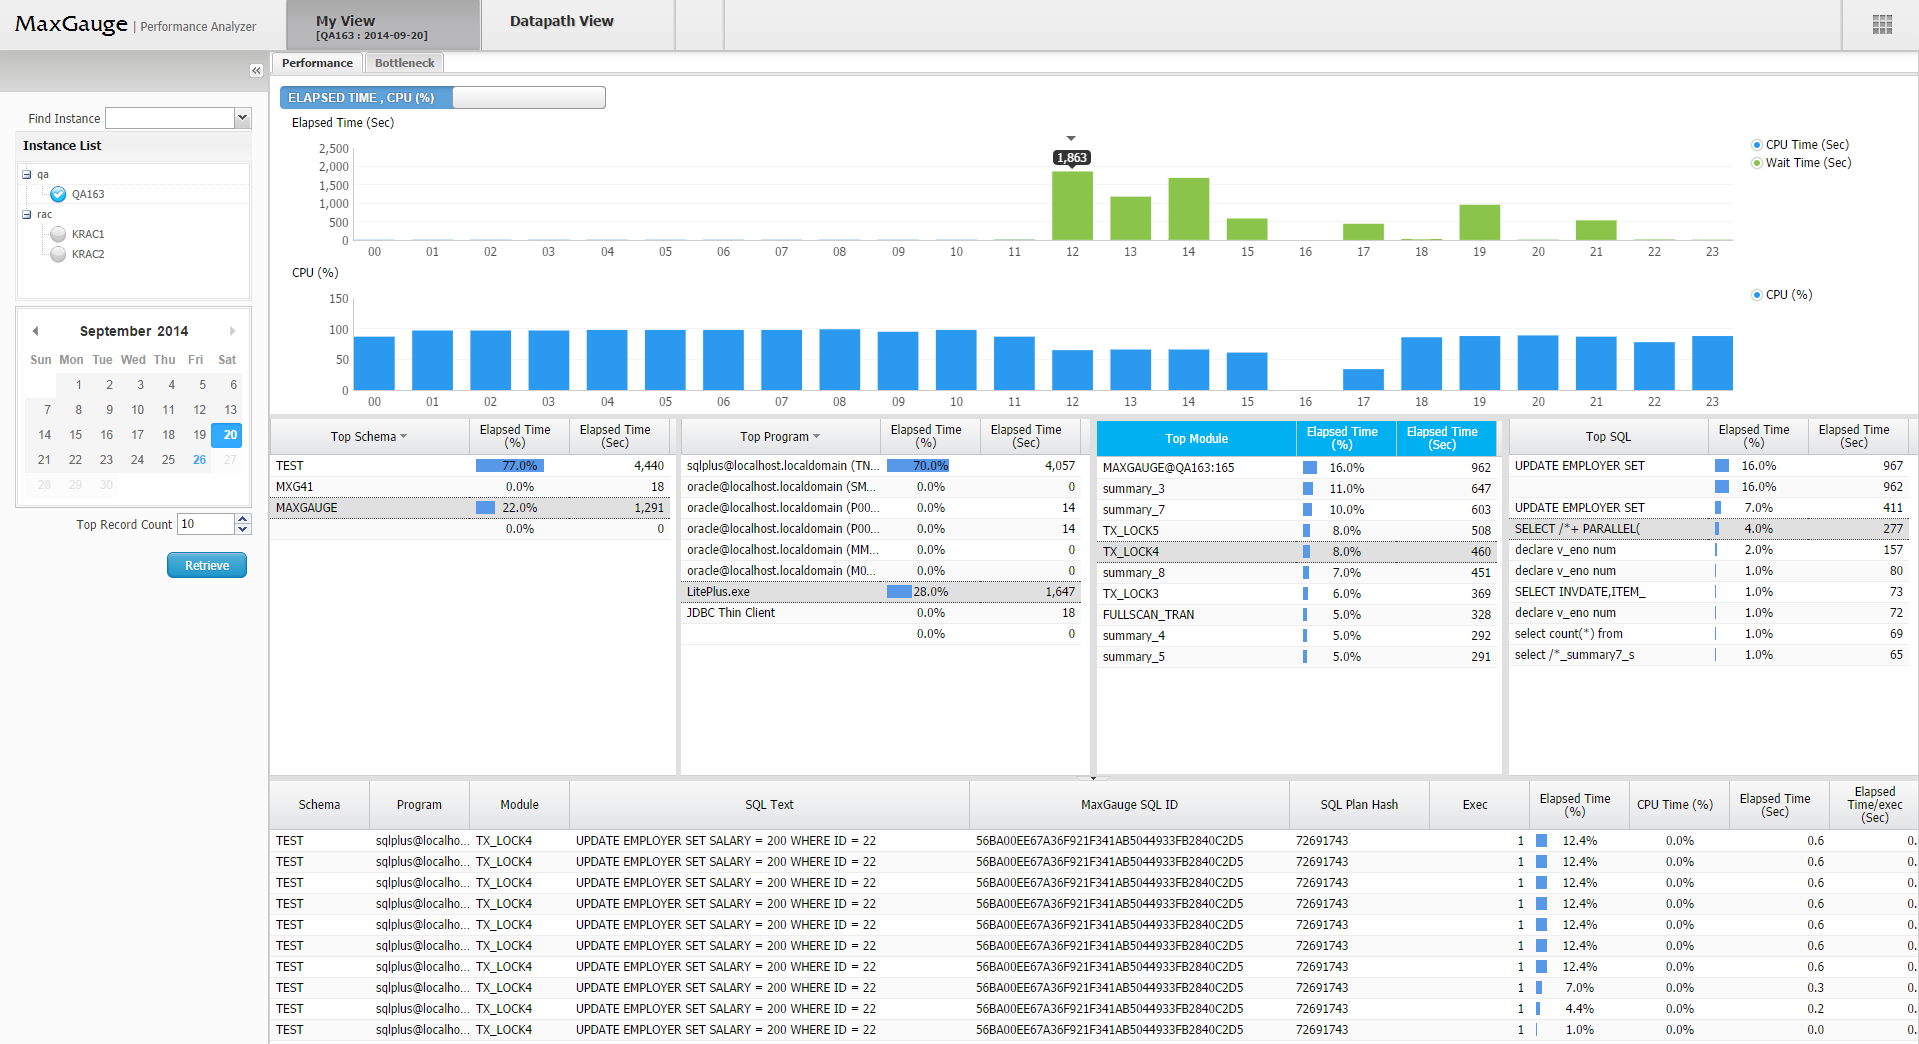Select the summary_8 module row
This screenshot has width=1919, height=1044.
1297,573
